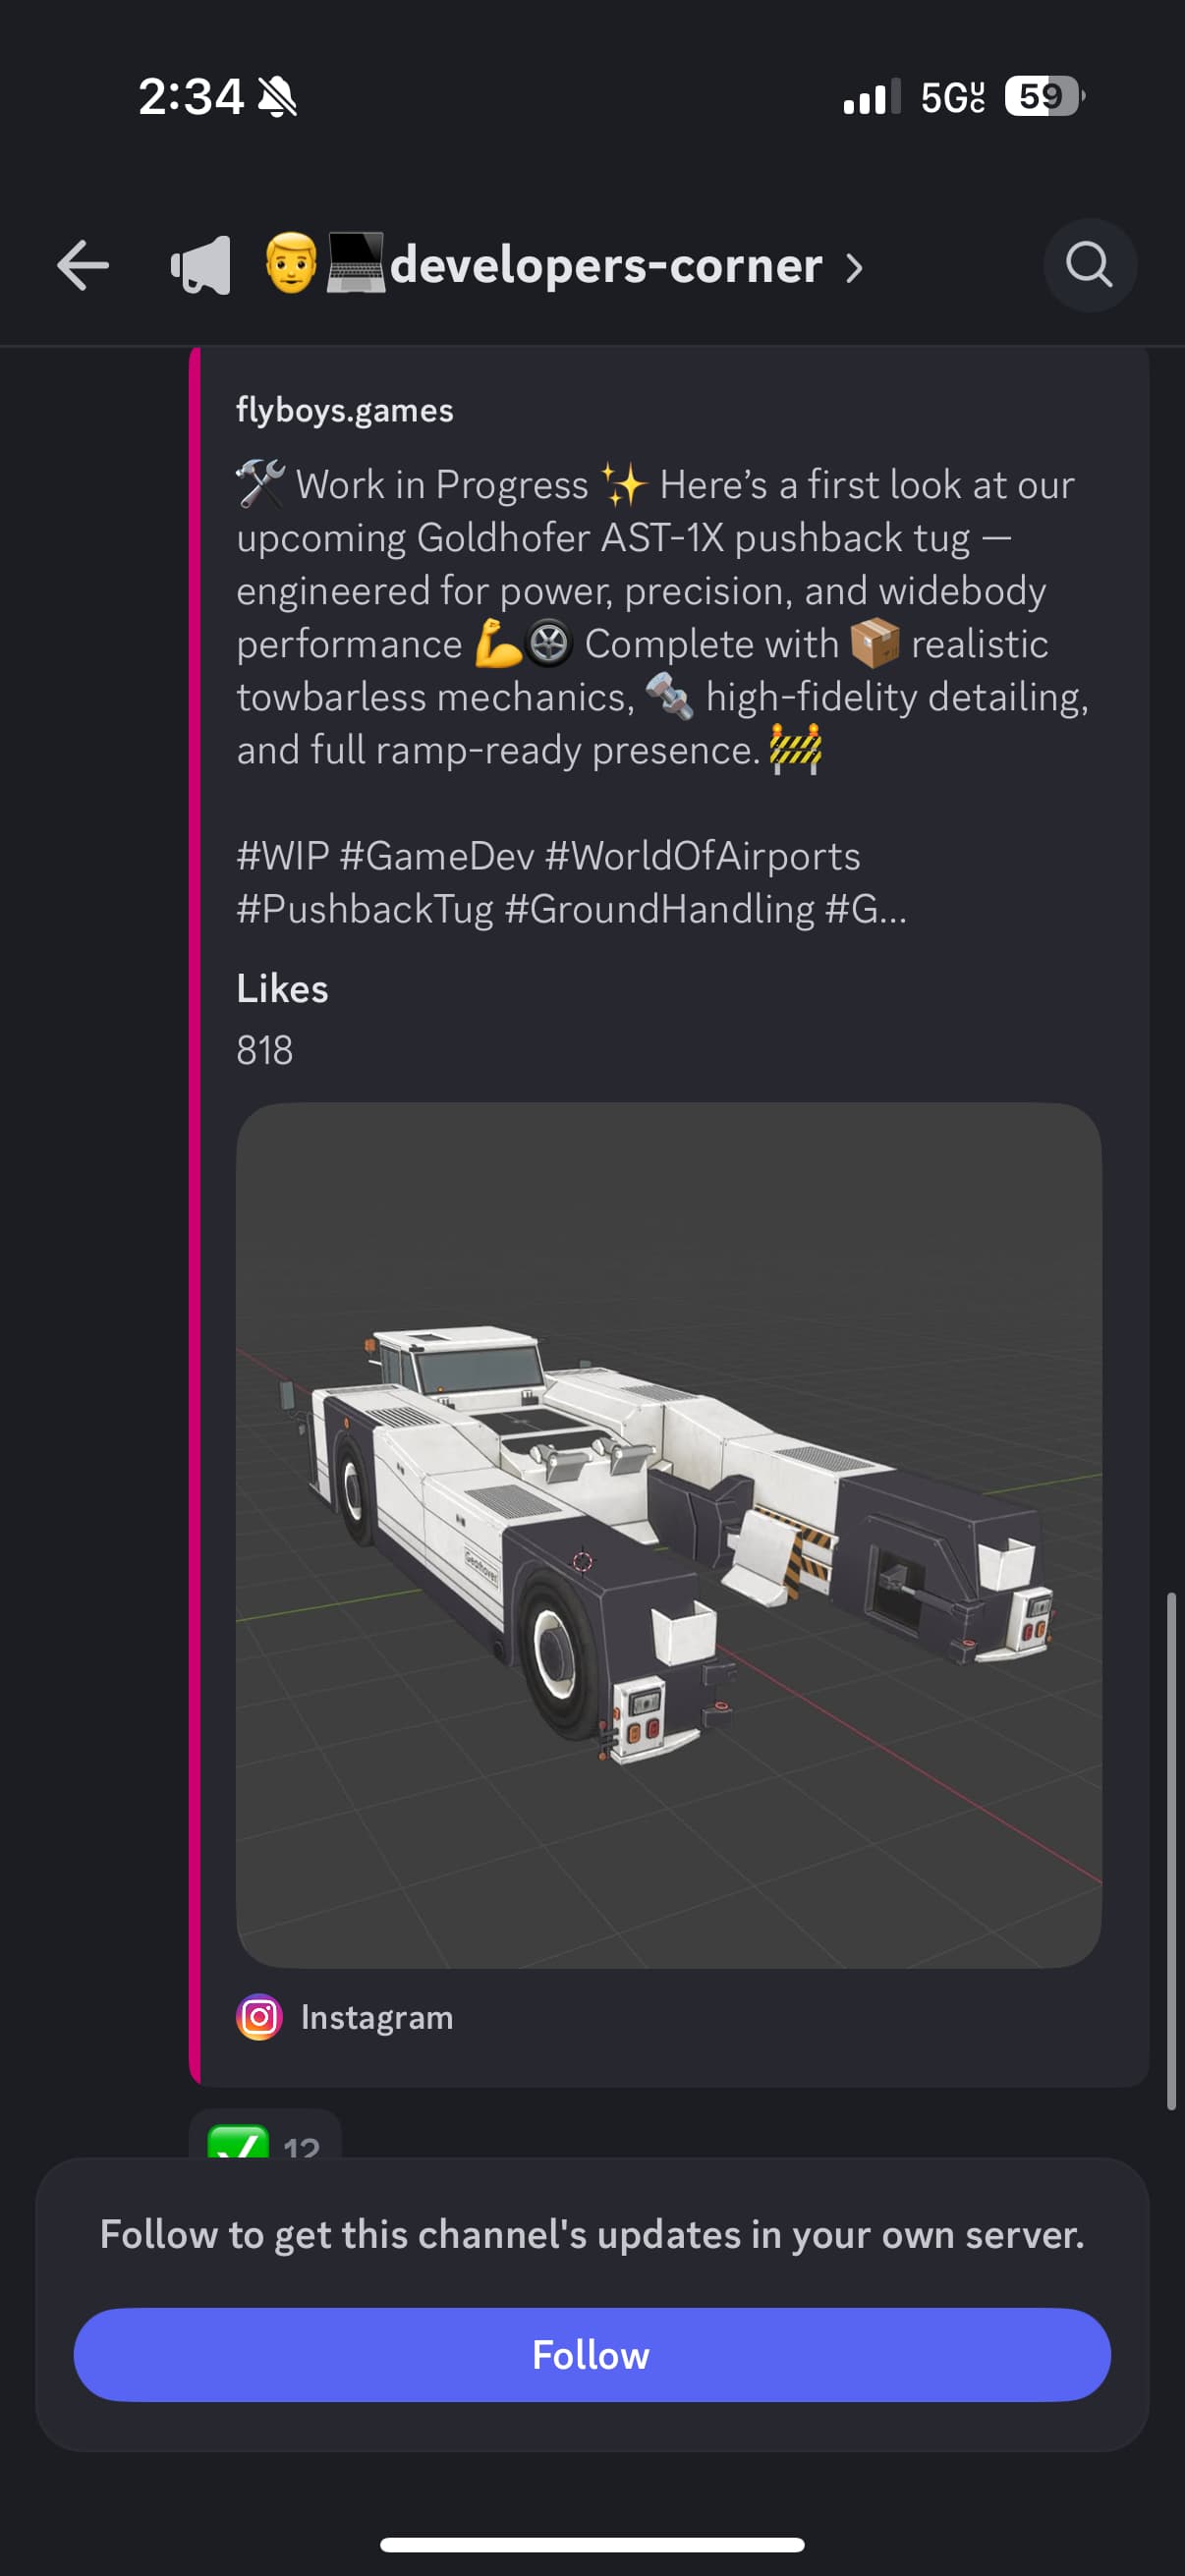Image resolution: width=1185 pixels, height=2576 pixels.
Task: Tap the Instagram logo icon
Action: pos(259,2017)
